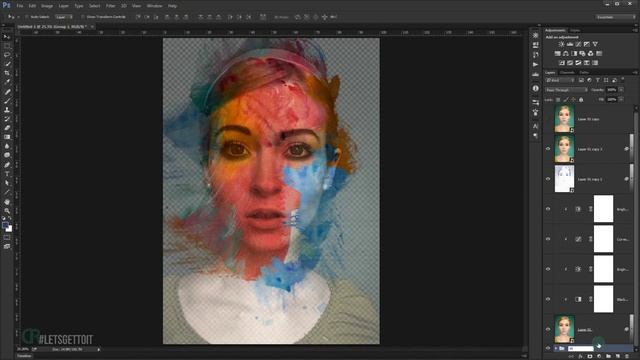The image size is (640, 360).
Task: Open the Filter menu
Action: [111, 6]
